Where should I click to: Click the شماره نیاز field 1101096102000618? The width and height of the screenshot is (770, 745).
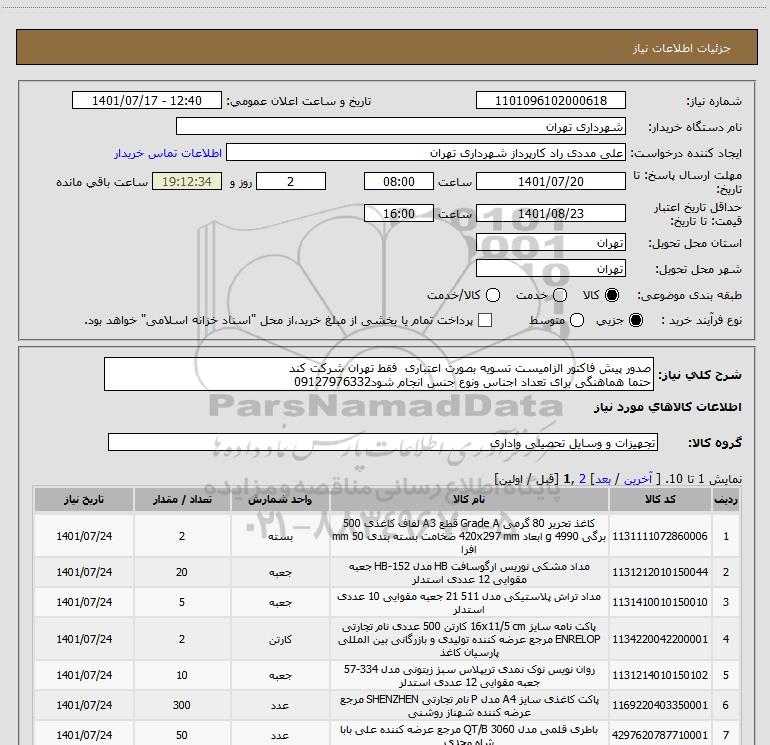coord(550,100)
